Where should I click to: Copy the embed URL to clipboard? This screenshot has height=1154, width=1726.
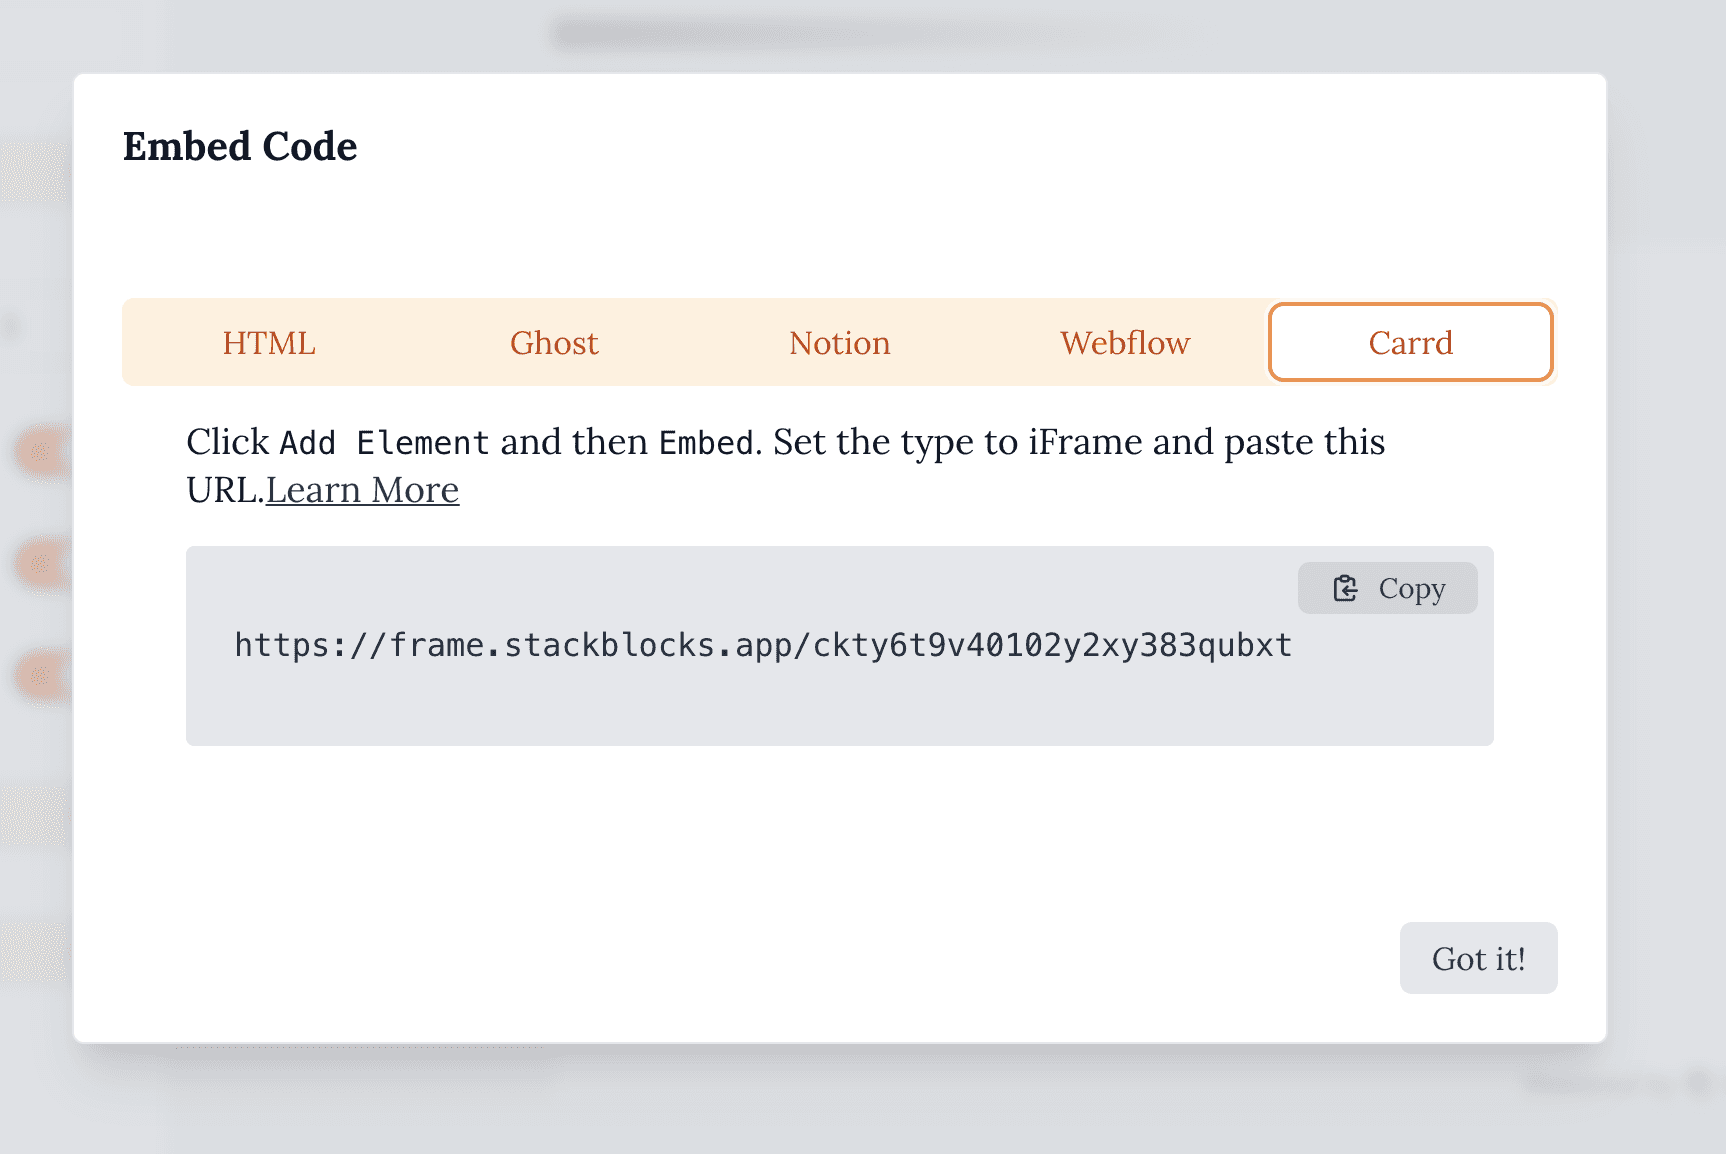pos(1388,588)
